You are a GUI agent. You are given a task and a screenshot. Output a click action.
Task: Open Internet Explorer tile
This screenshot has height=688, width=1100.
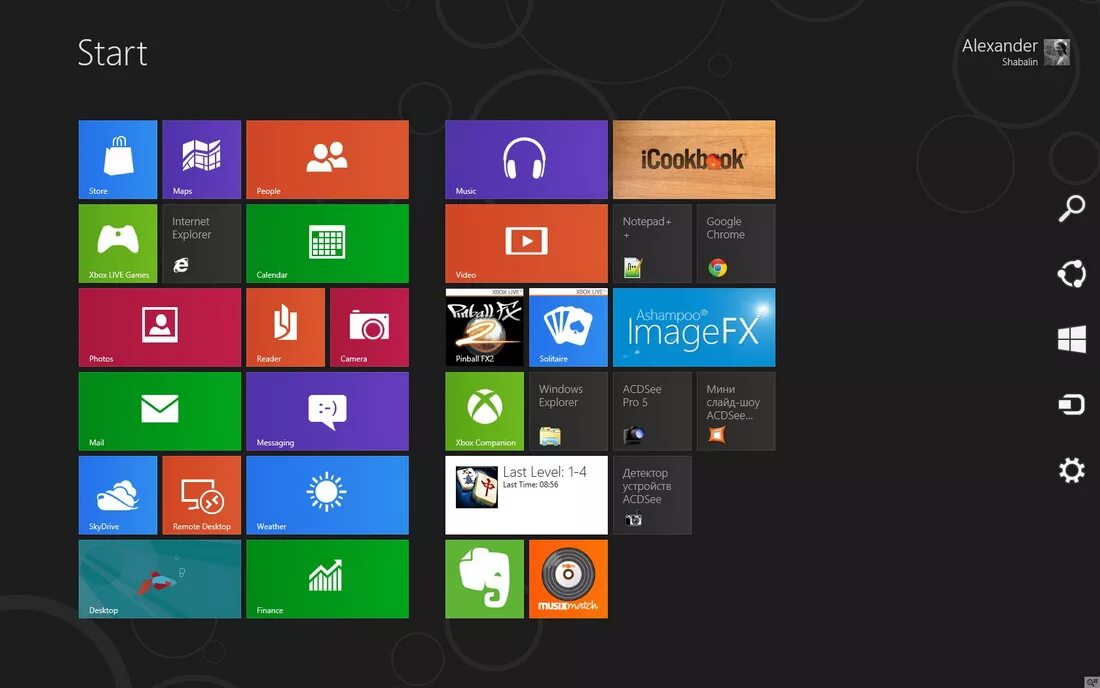tap(201, 243)
